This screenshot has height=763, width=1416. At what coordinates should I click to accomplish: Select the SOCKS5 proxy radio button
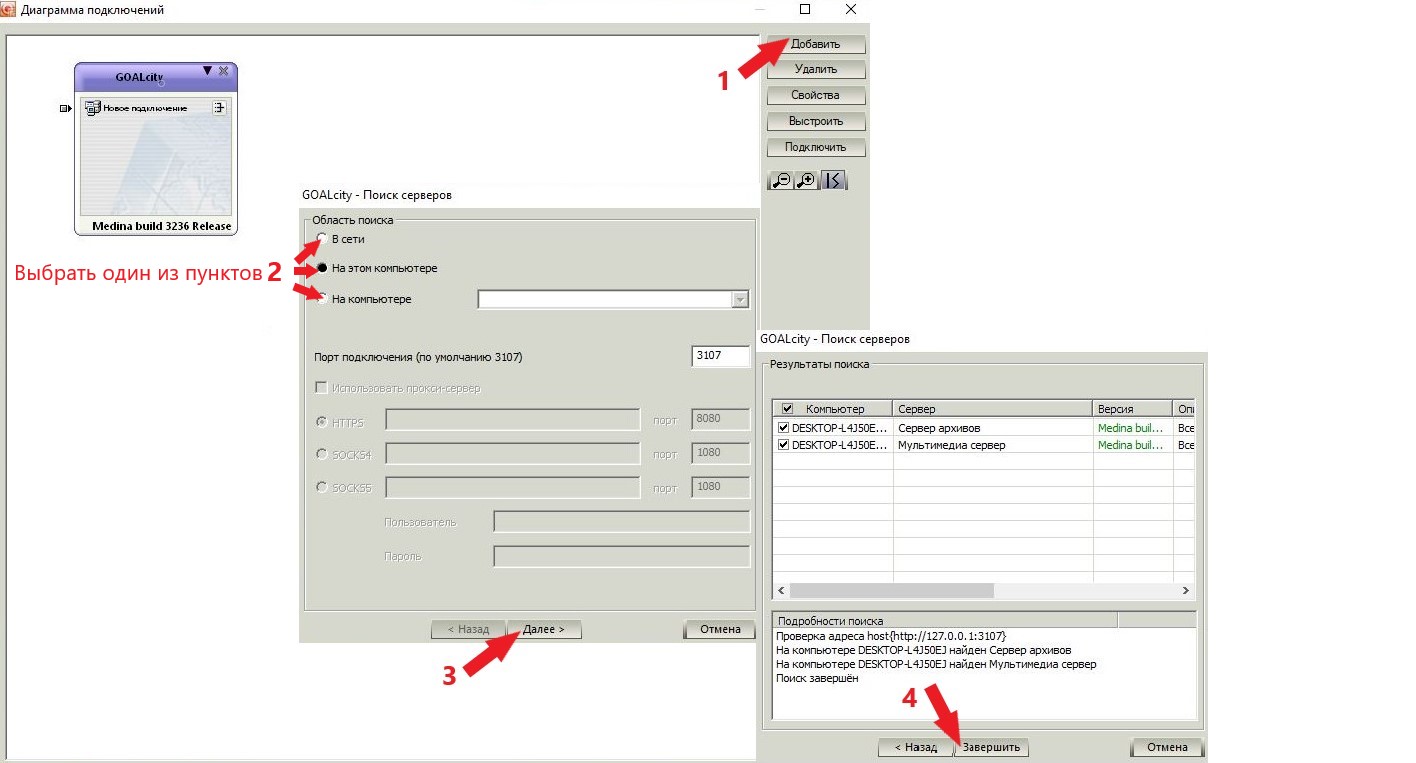pyautogui.click(x=321, y=487)
